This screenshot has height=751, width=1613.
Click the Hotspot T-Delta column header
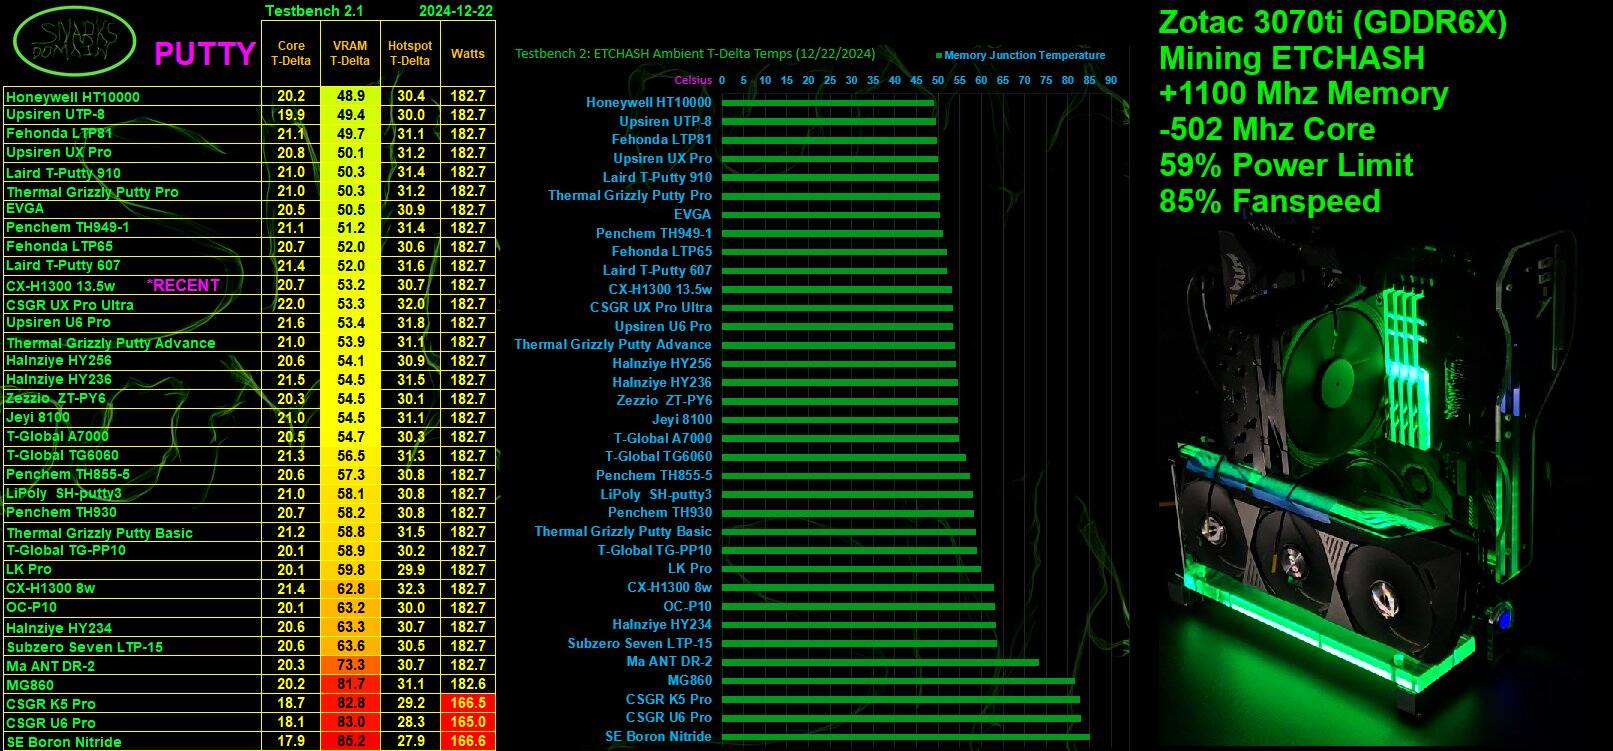(410, 53)
